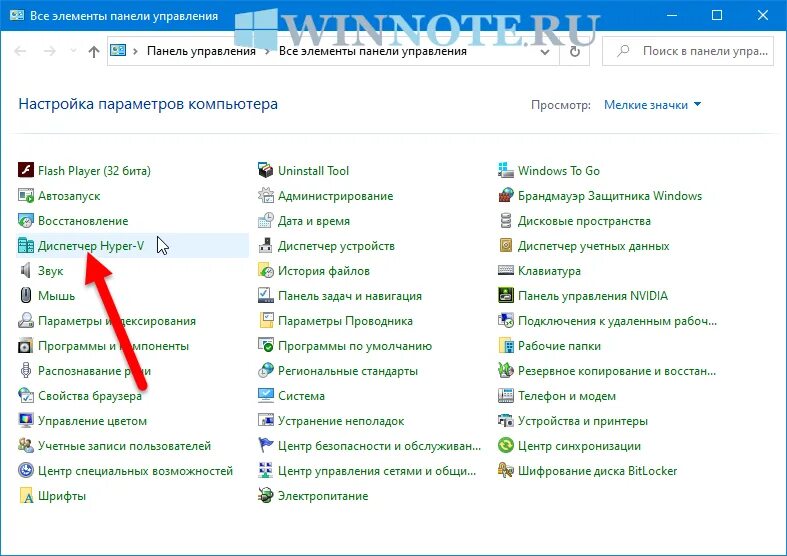Click the Центр специальных возможностей icon

click(26, 470)
